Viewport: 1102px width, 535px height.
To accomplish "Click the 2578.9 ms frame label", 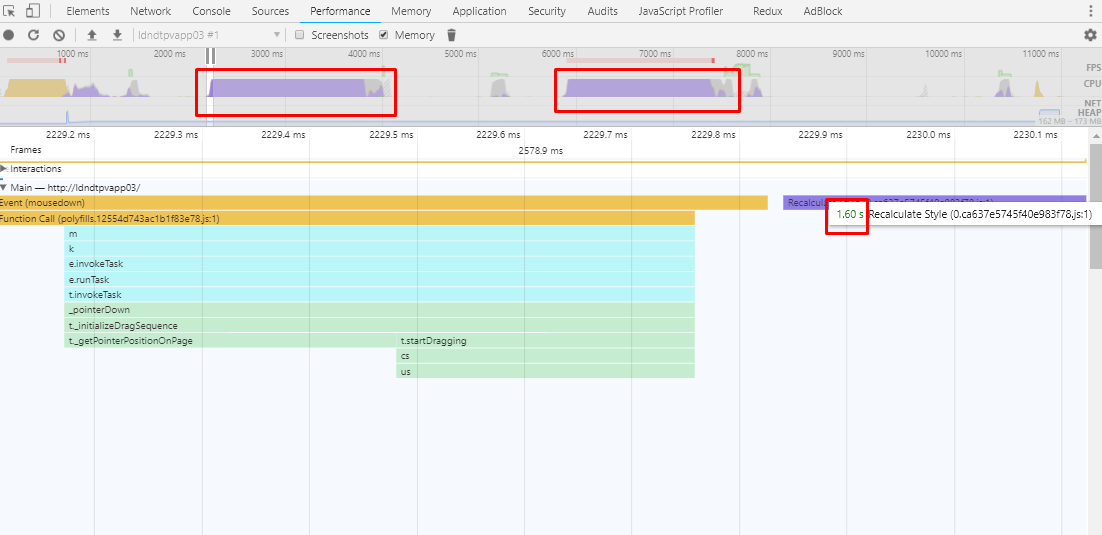I will click(540, 150).
